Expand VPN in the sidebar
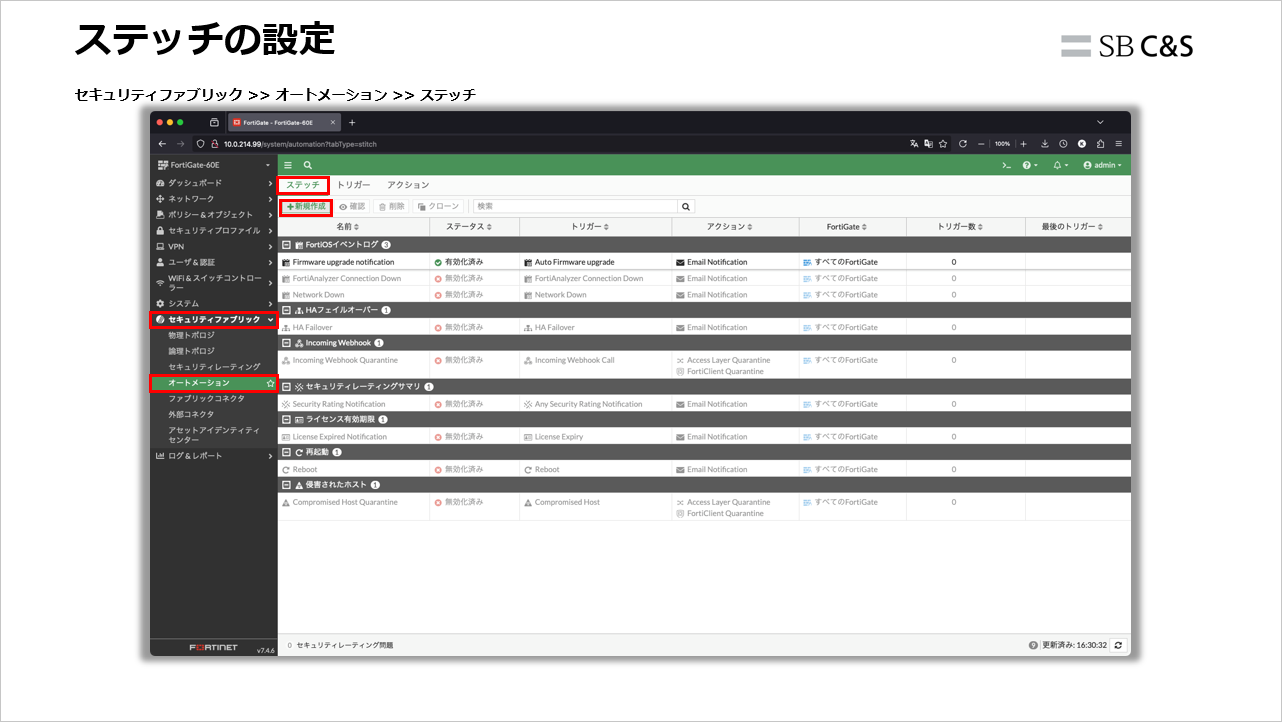Image resolution: width=1282 pixels, height=722 pixels. point(214,246)
